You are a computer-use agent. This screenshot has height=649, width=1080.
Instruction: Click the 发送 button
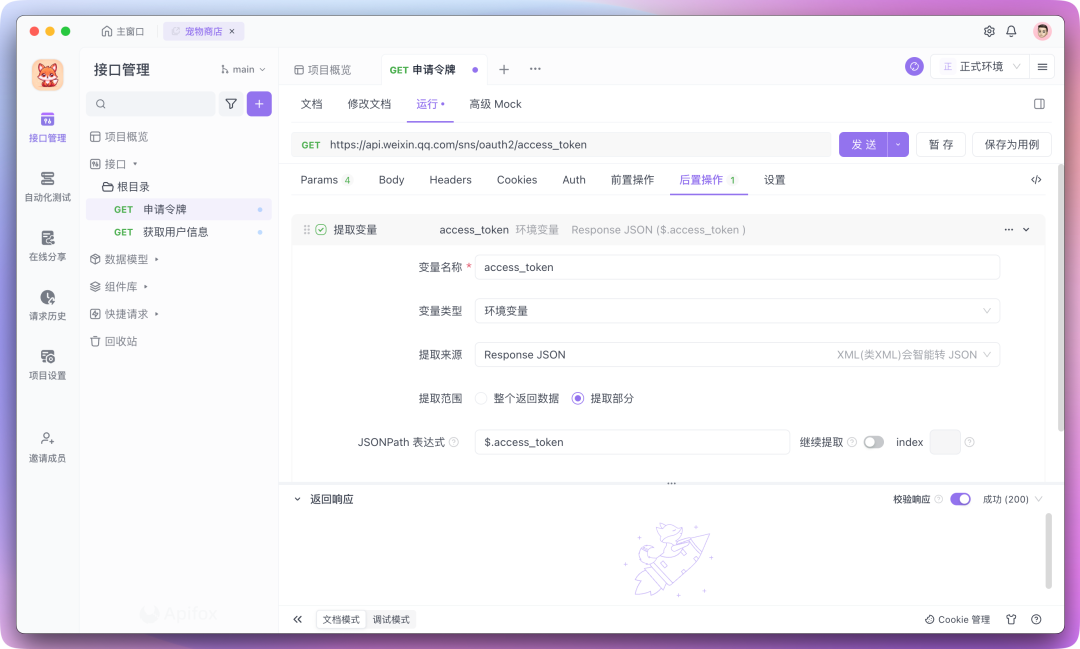(864, 145)
